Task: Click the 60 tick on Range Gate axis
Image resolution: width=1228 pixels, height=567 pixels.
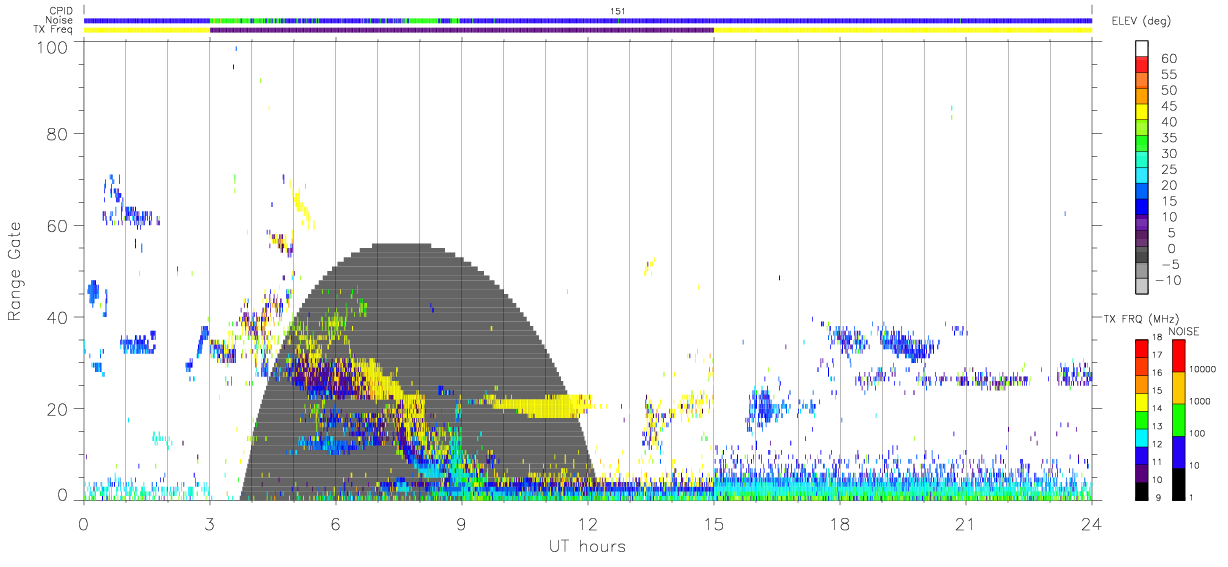Action: pos(56,225)
